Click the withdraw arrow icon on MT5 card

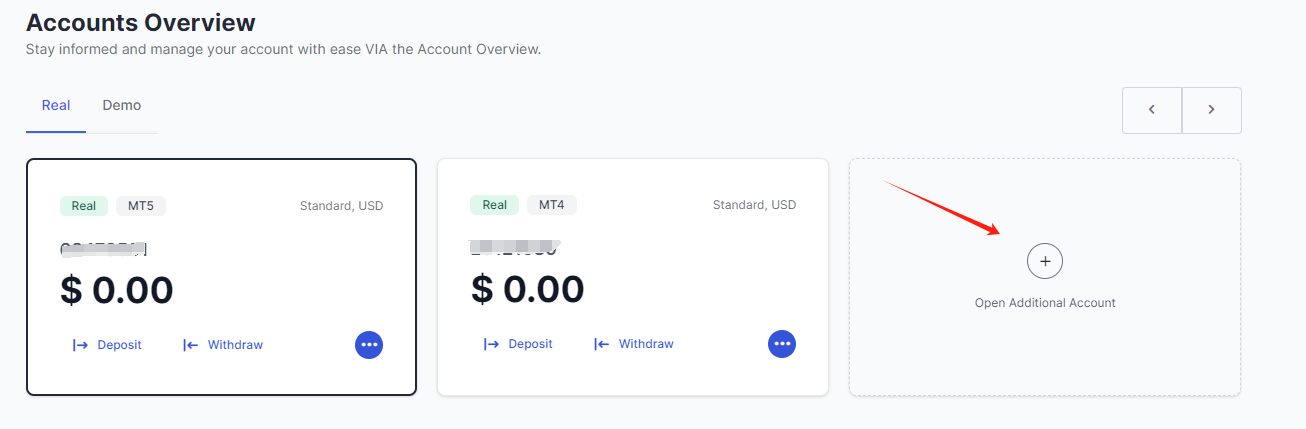191,345
